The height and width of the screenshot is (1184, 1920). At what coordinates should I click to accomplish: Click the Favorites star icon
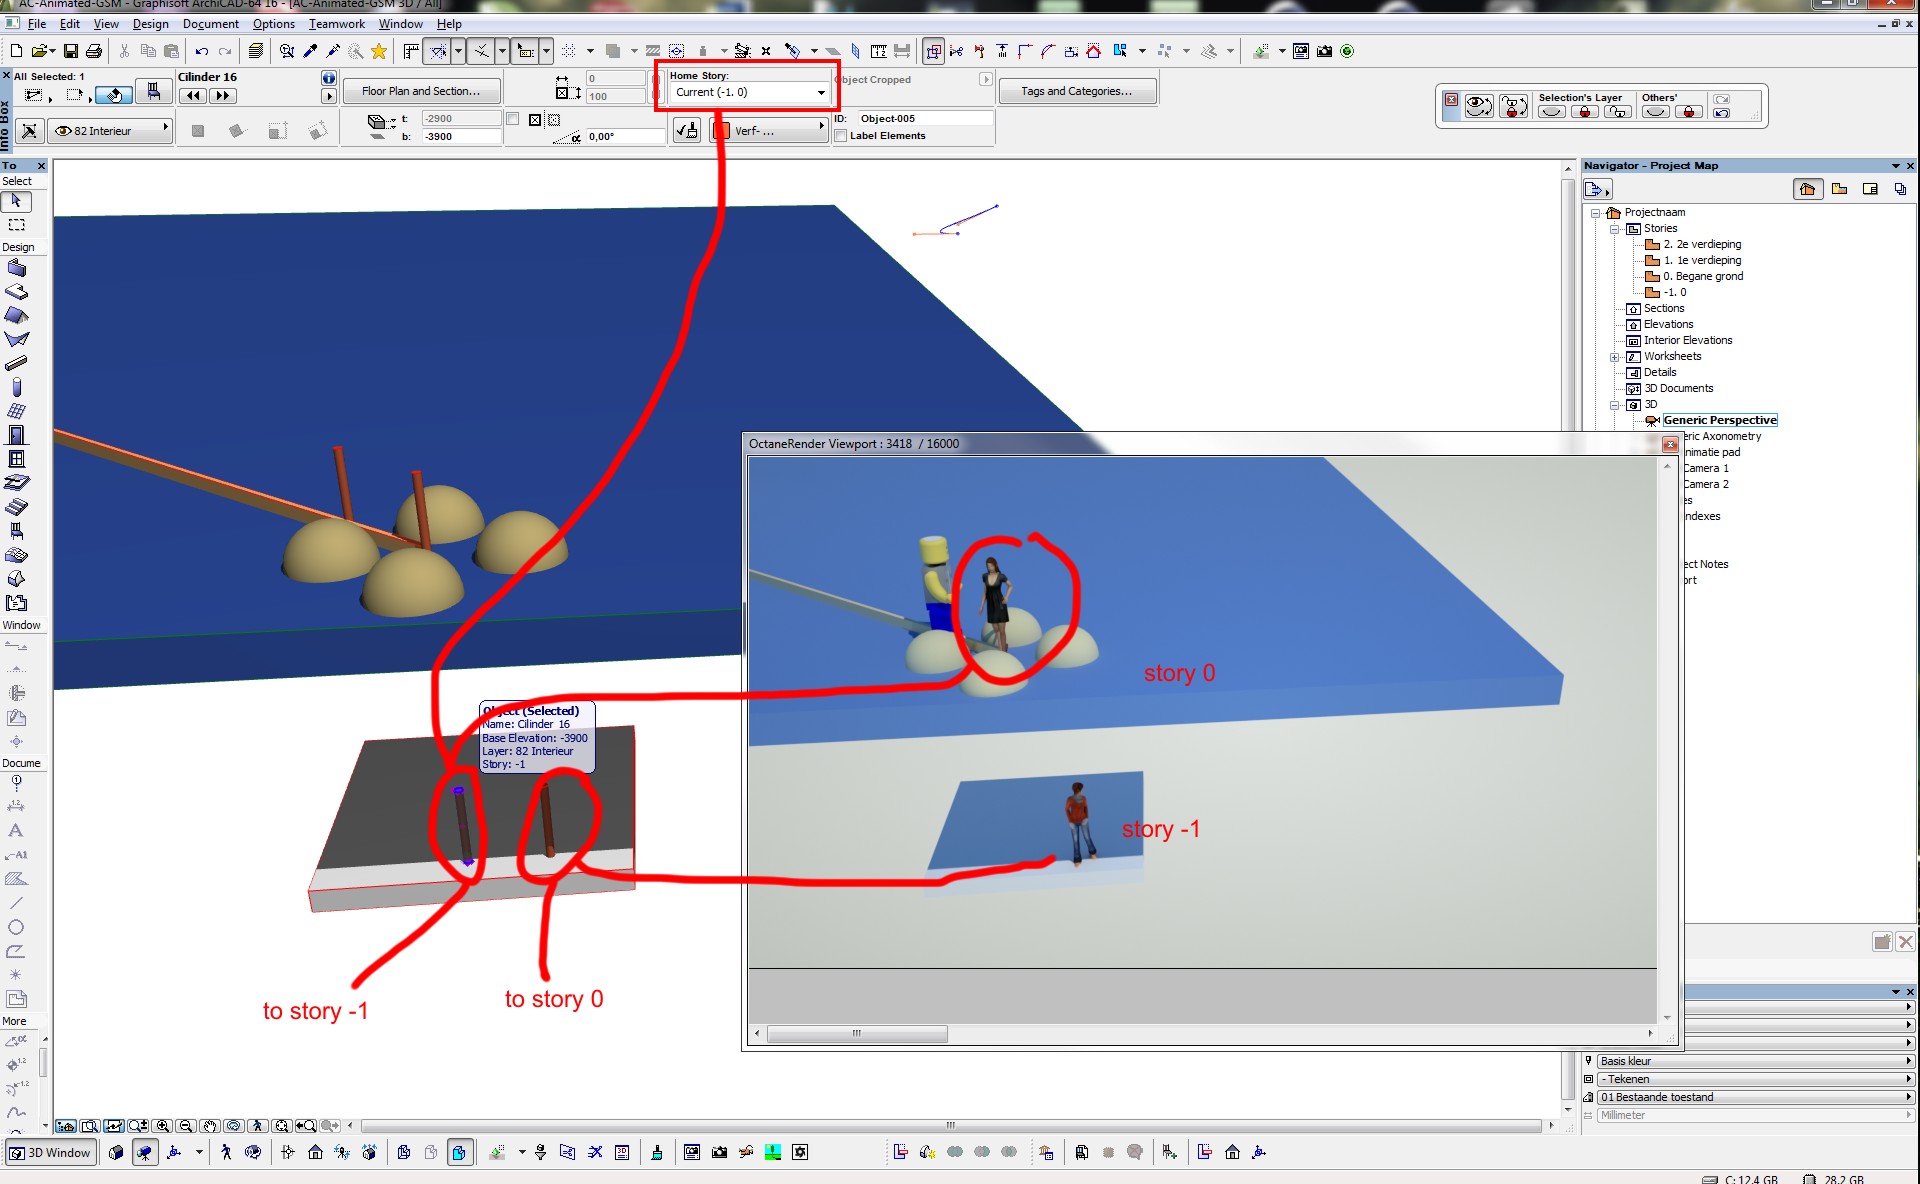pos(379,51)
